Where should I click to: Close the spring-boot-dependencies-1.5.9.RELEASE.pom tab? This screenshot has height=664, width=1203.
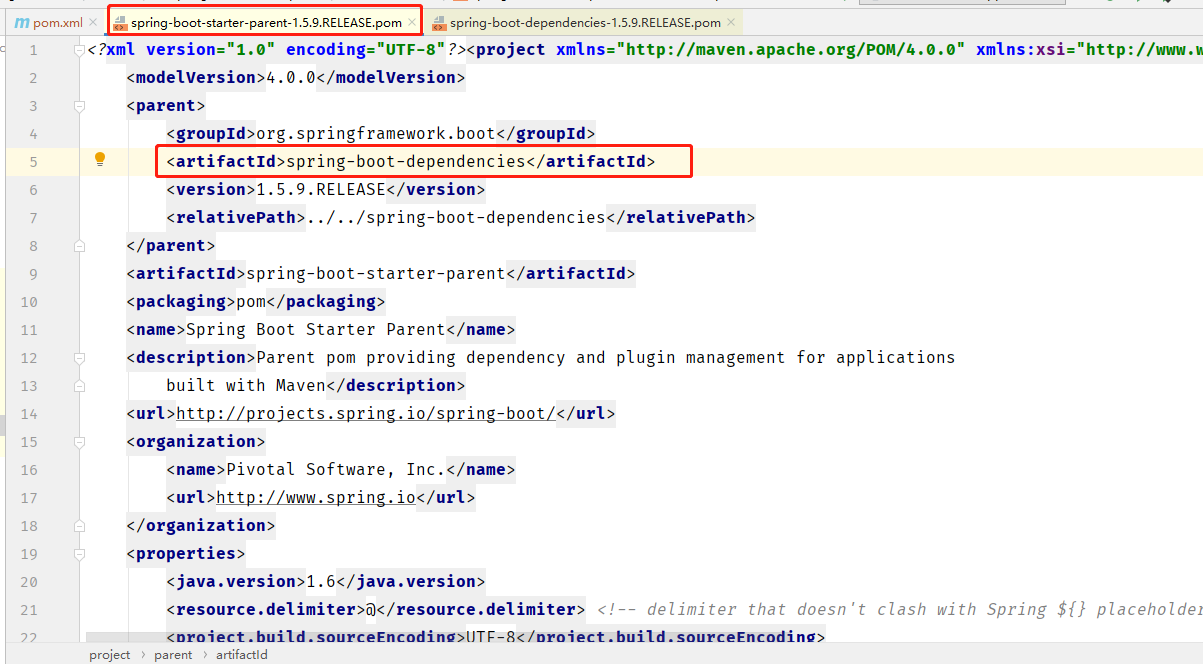tap(731, 22)
